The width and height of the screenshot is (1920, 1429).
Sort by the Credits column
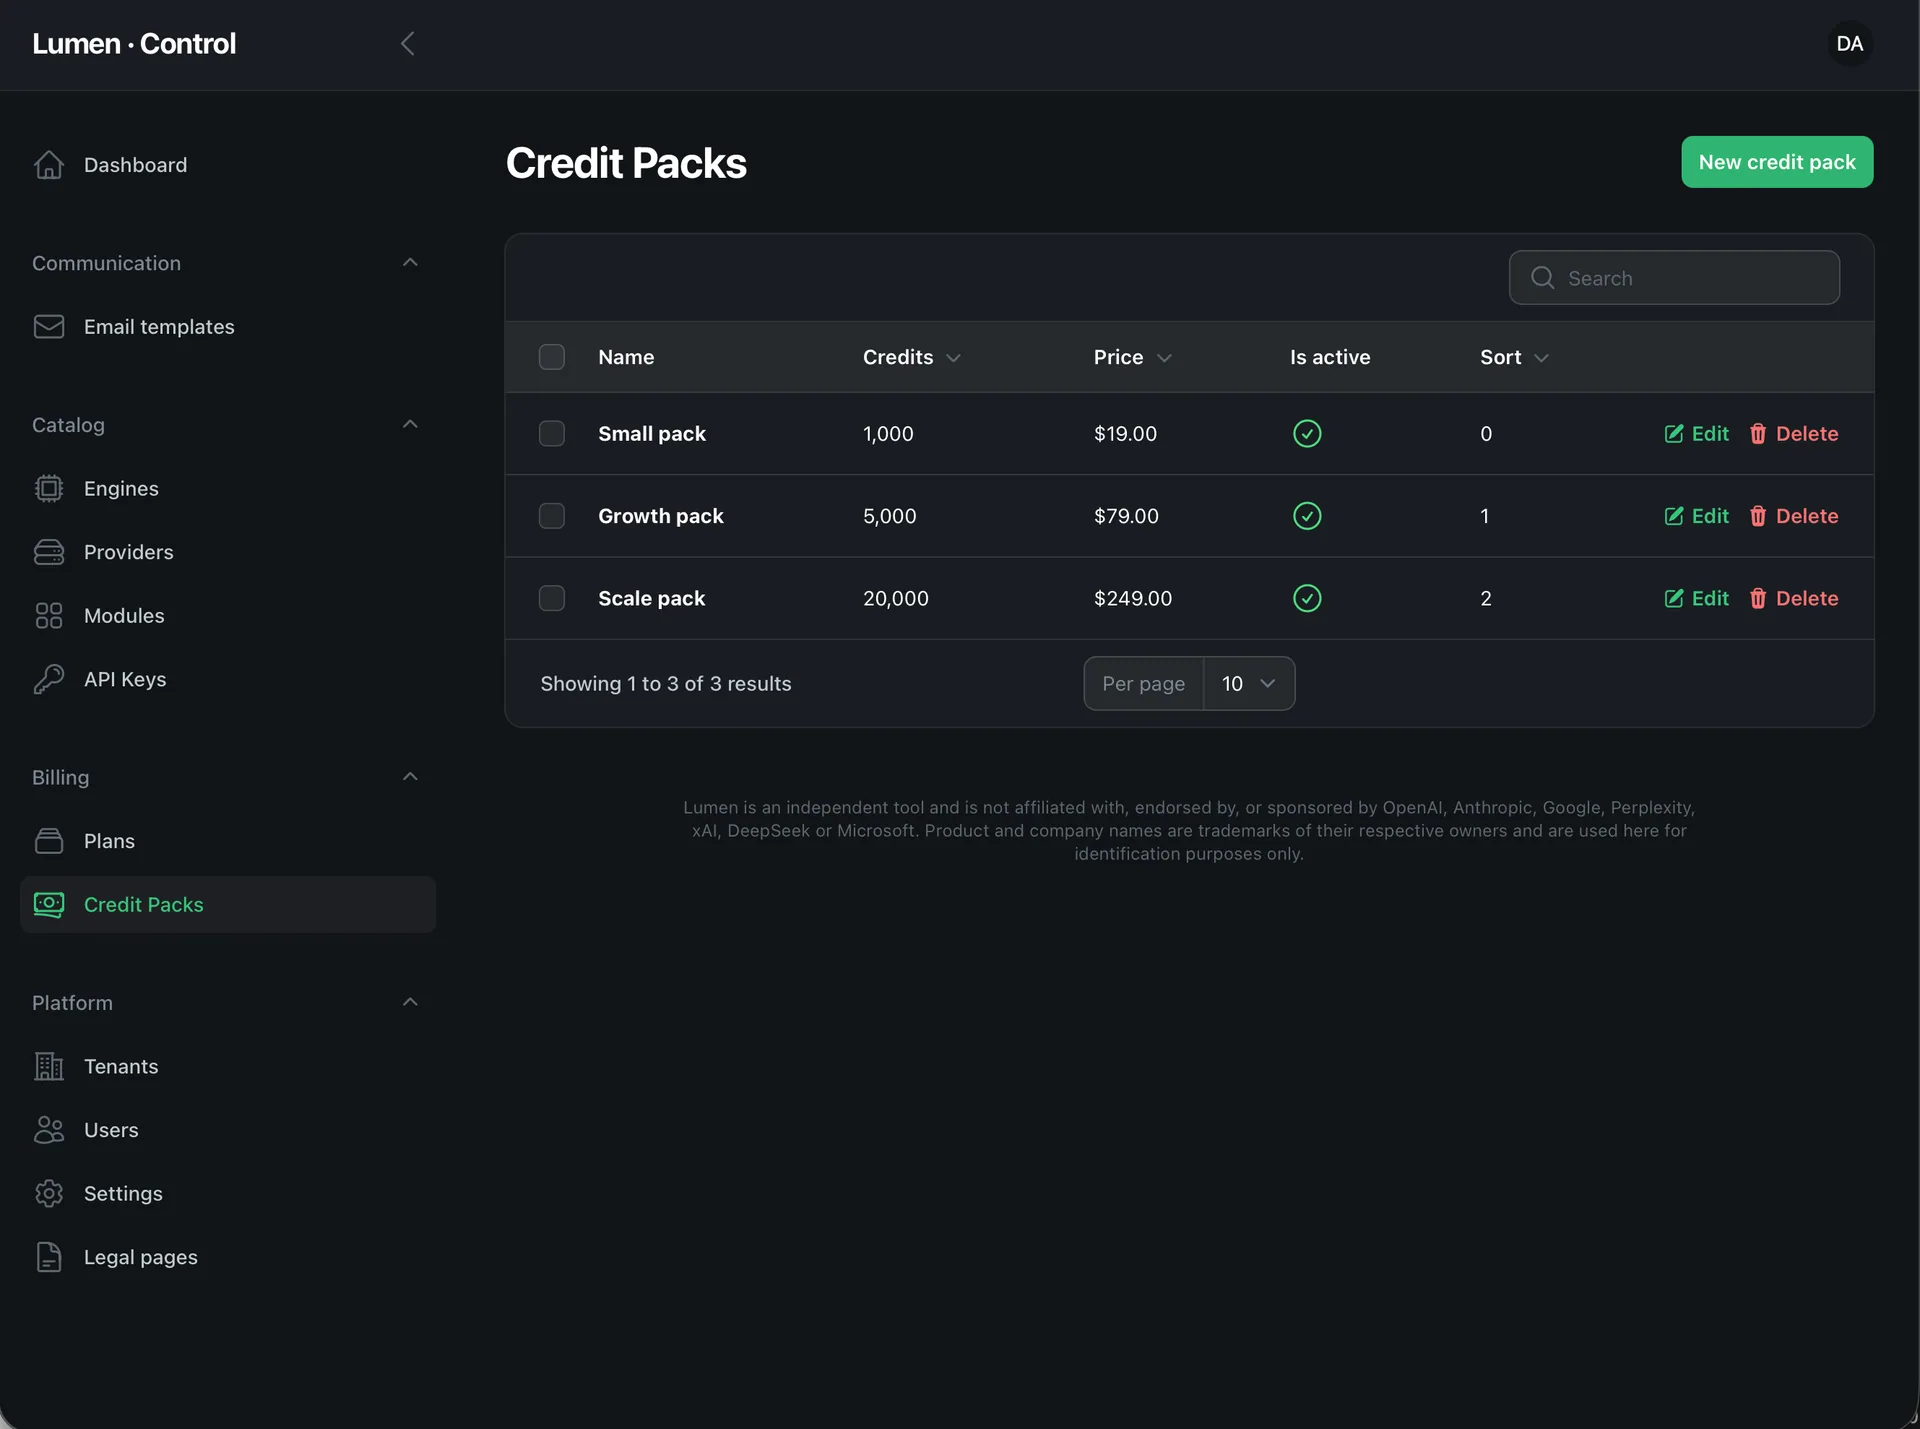(x=911, y=357)
